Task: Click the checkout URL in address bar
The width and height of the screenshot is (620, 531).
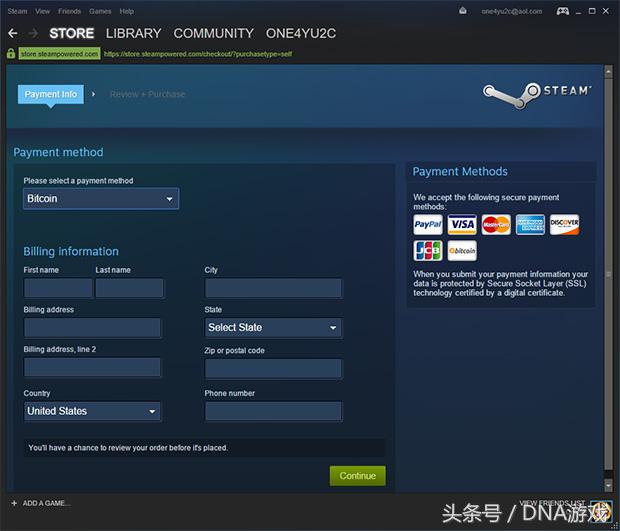Action: [198, 54]
